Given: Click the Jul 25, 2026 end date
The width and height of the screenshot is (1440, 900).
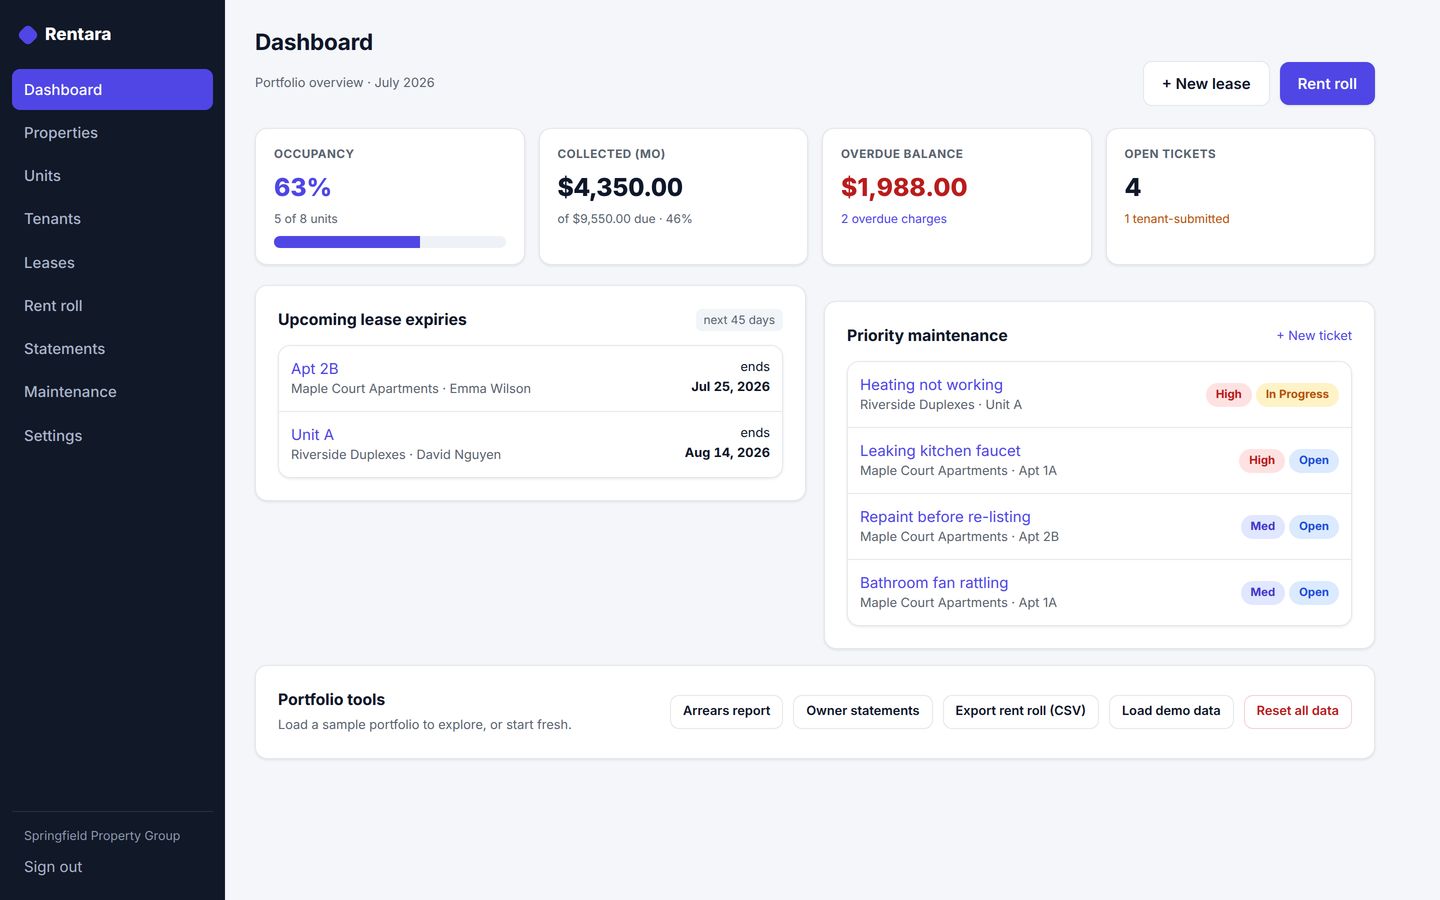Looking at the screenshot, I should 730,387.
